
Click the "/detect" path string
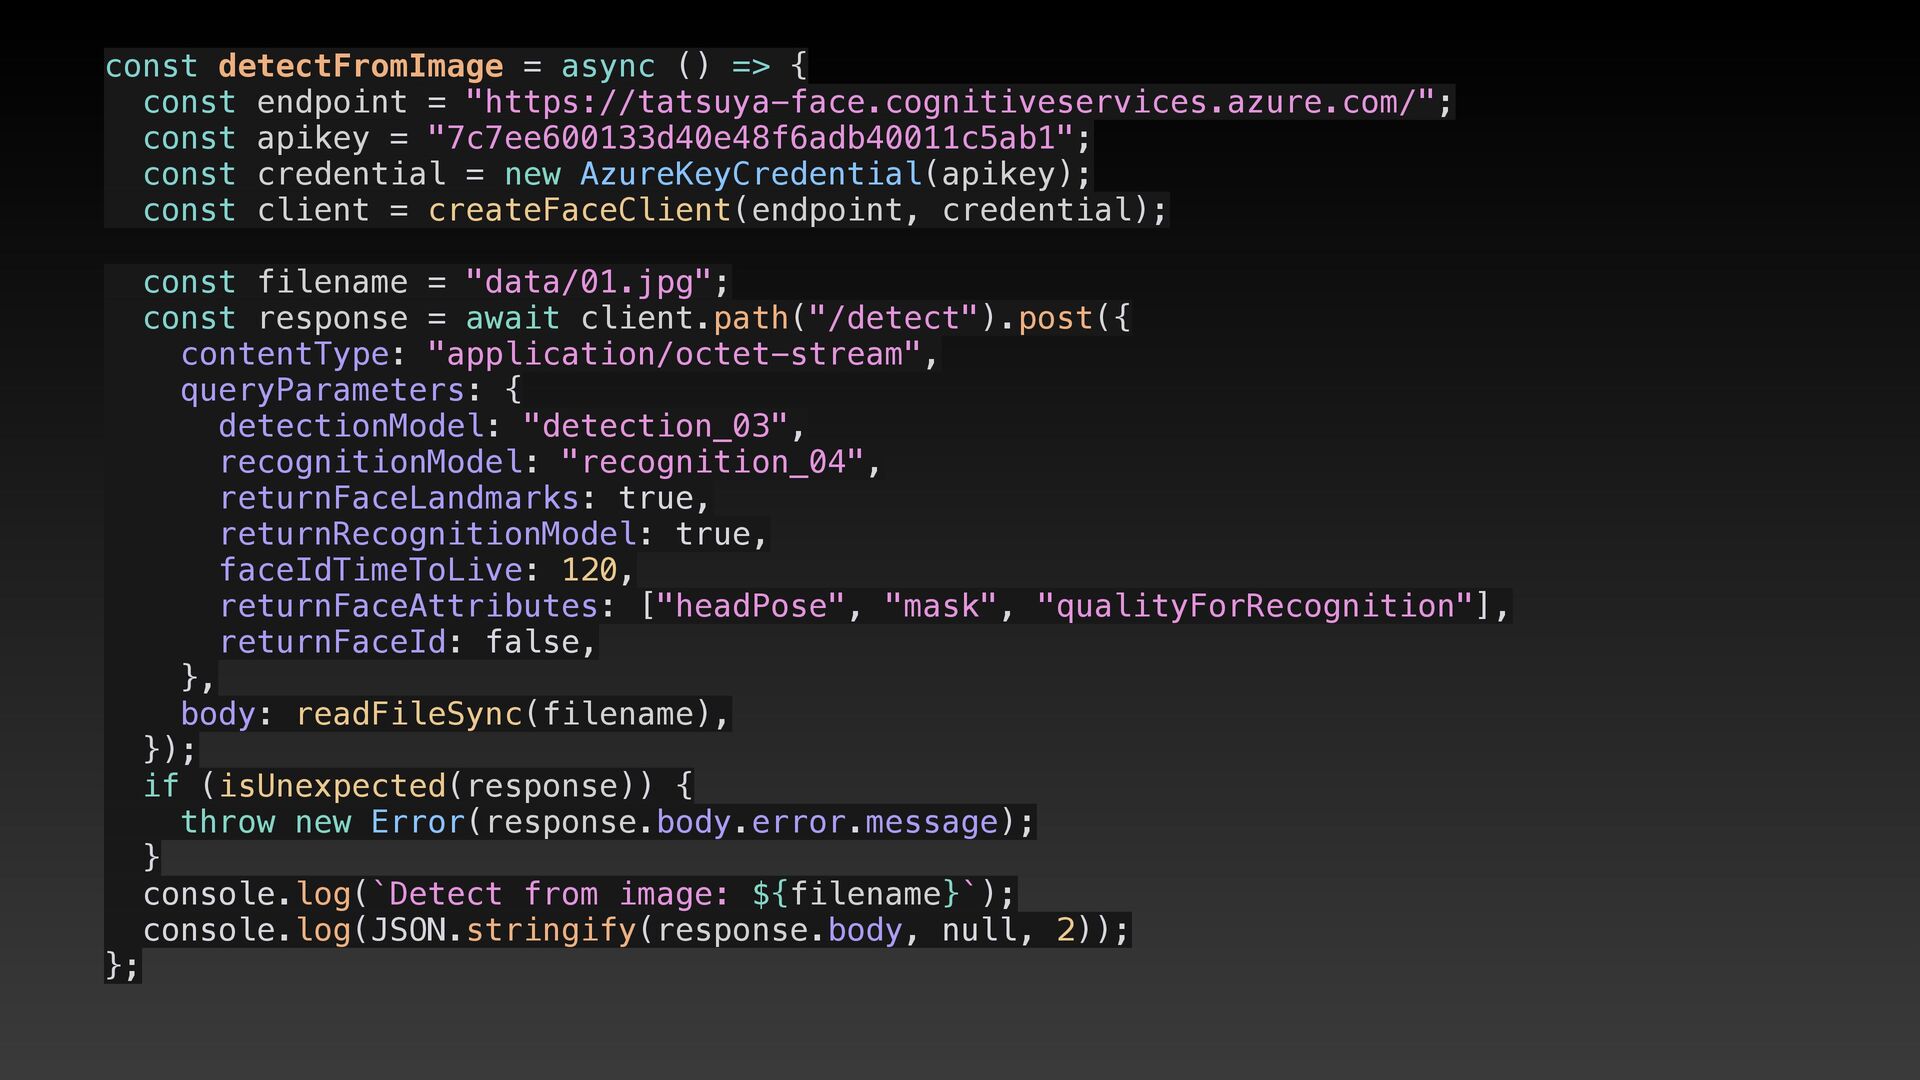click(893, 318)
